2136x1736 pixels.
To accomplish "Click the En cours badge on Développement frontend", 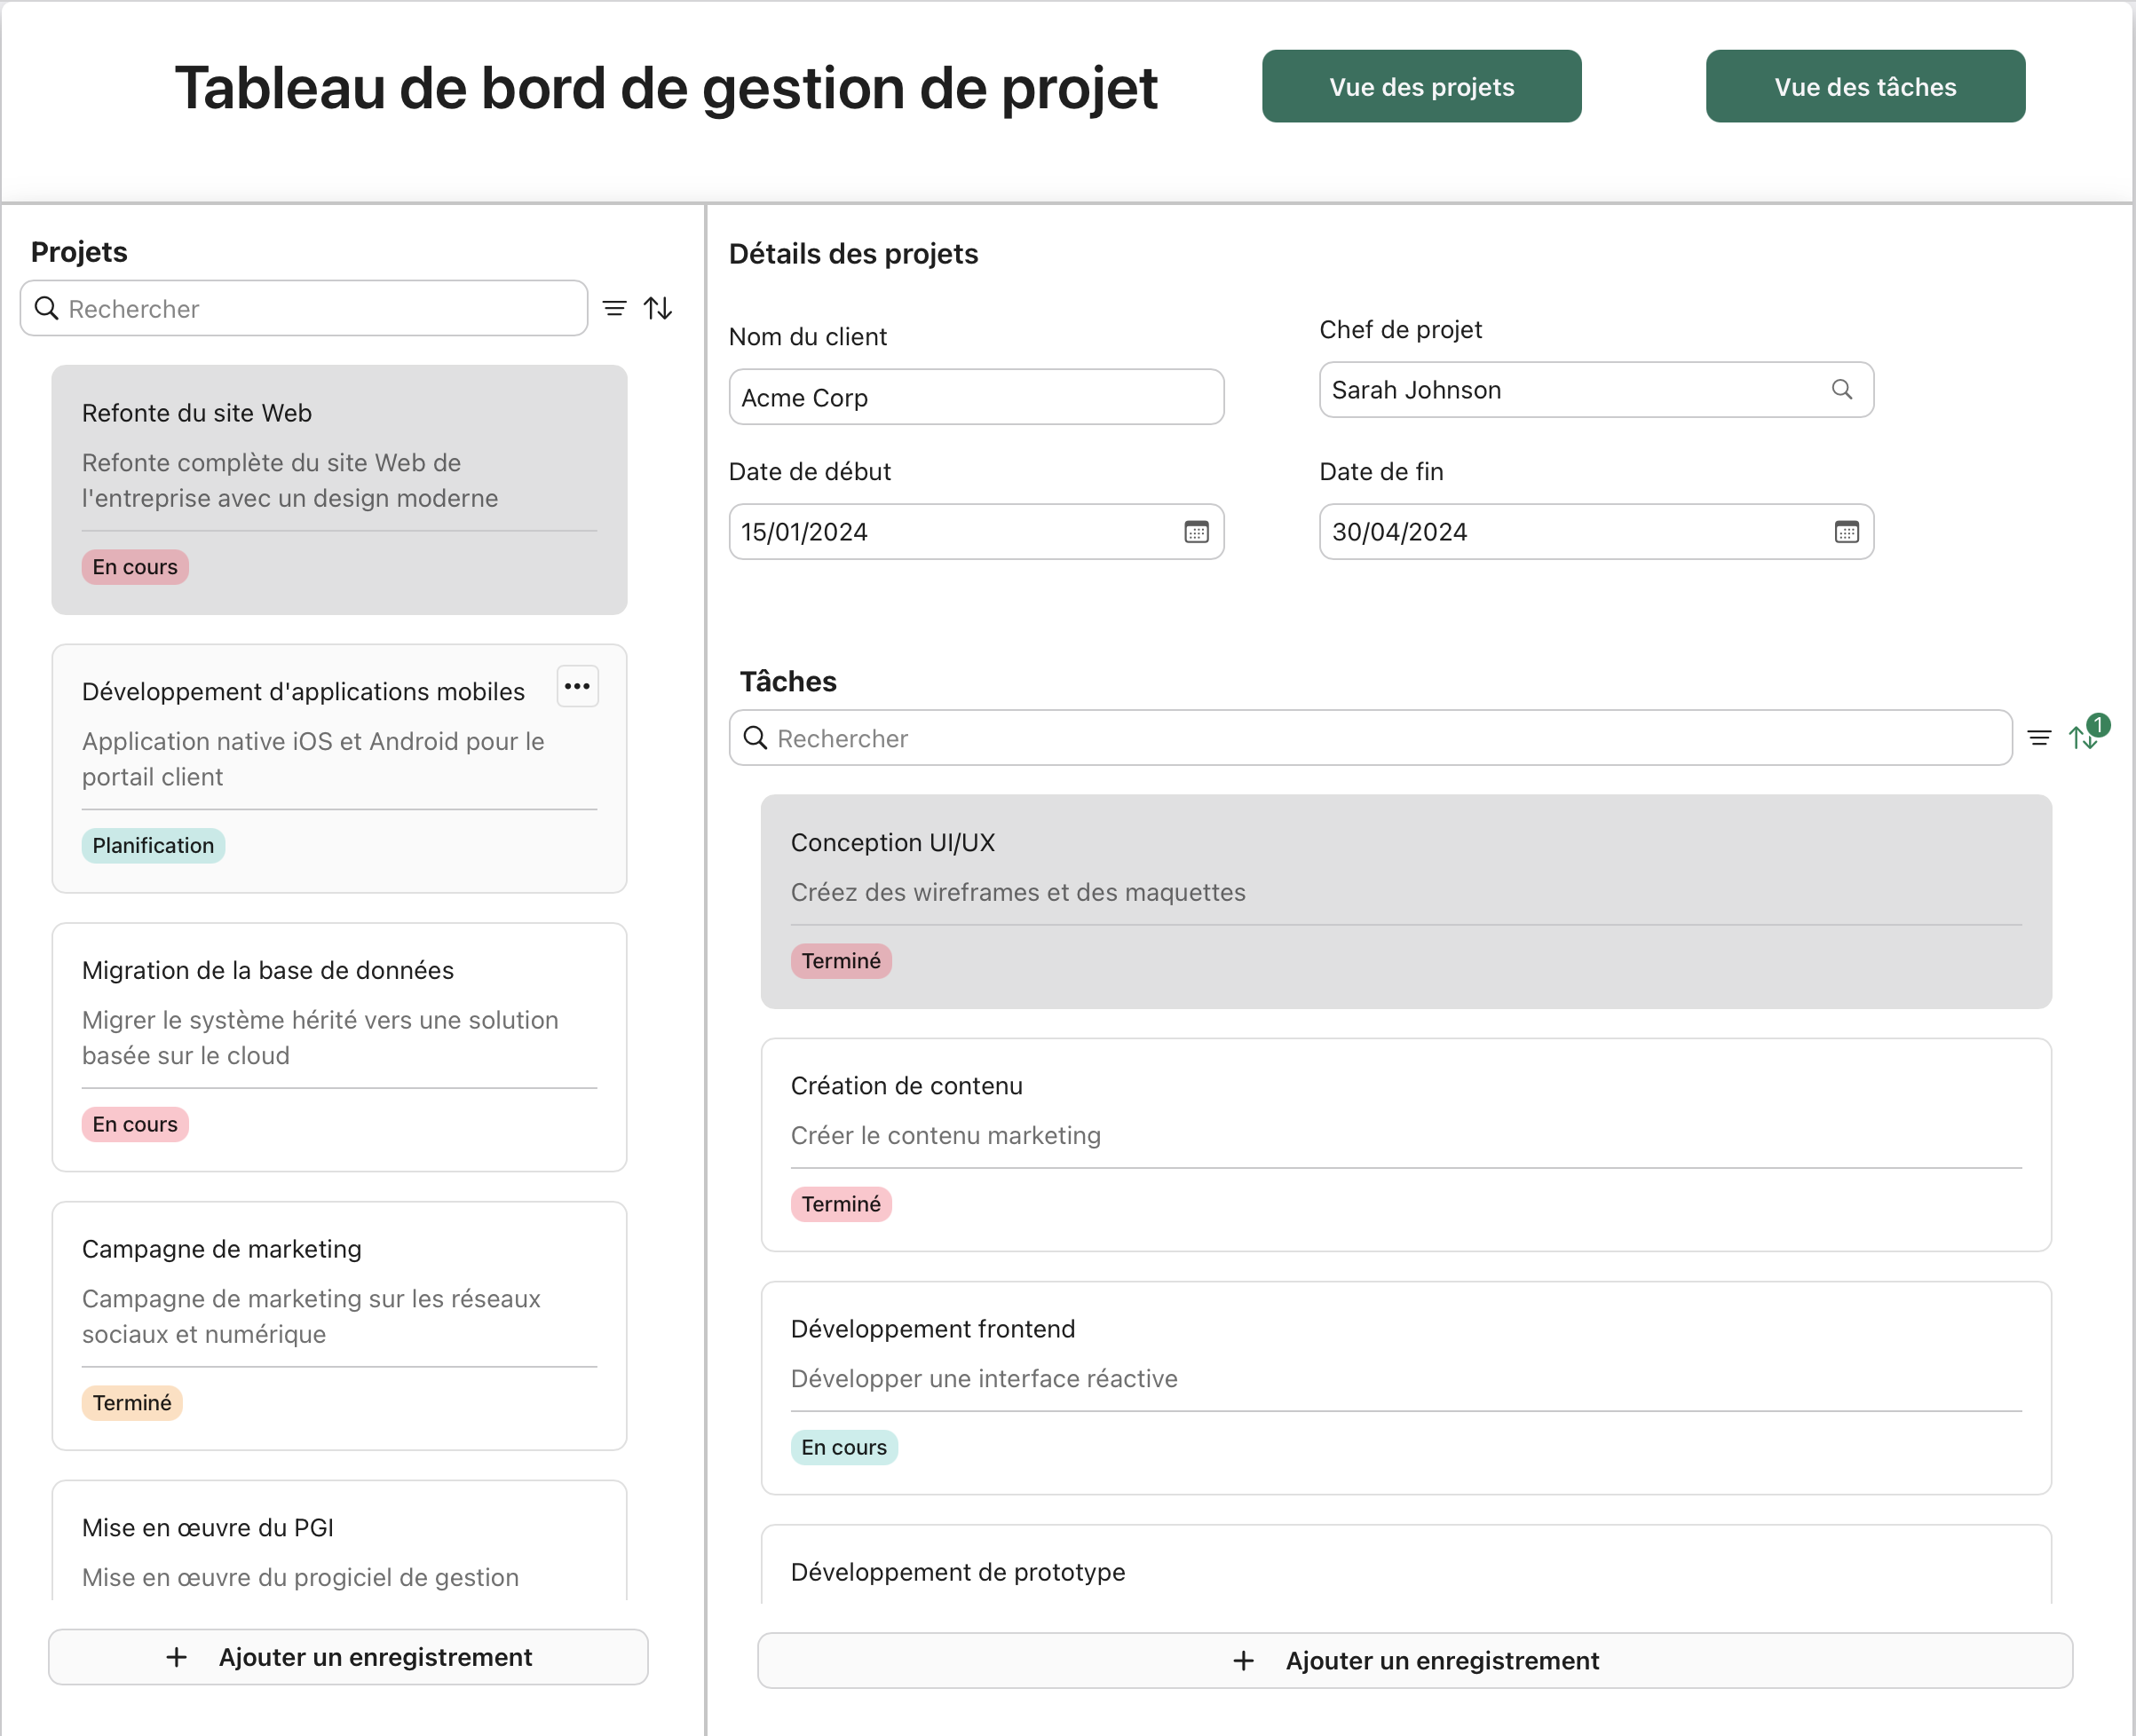I will (x=843, y=1447).
